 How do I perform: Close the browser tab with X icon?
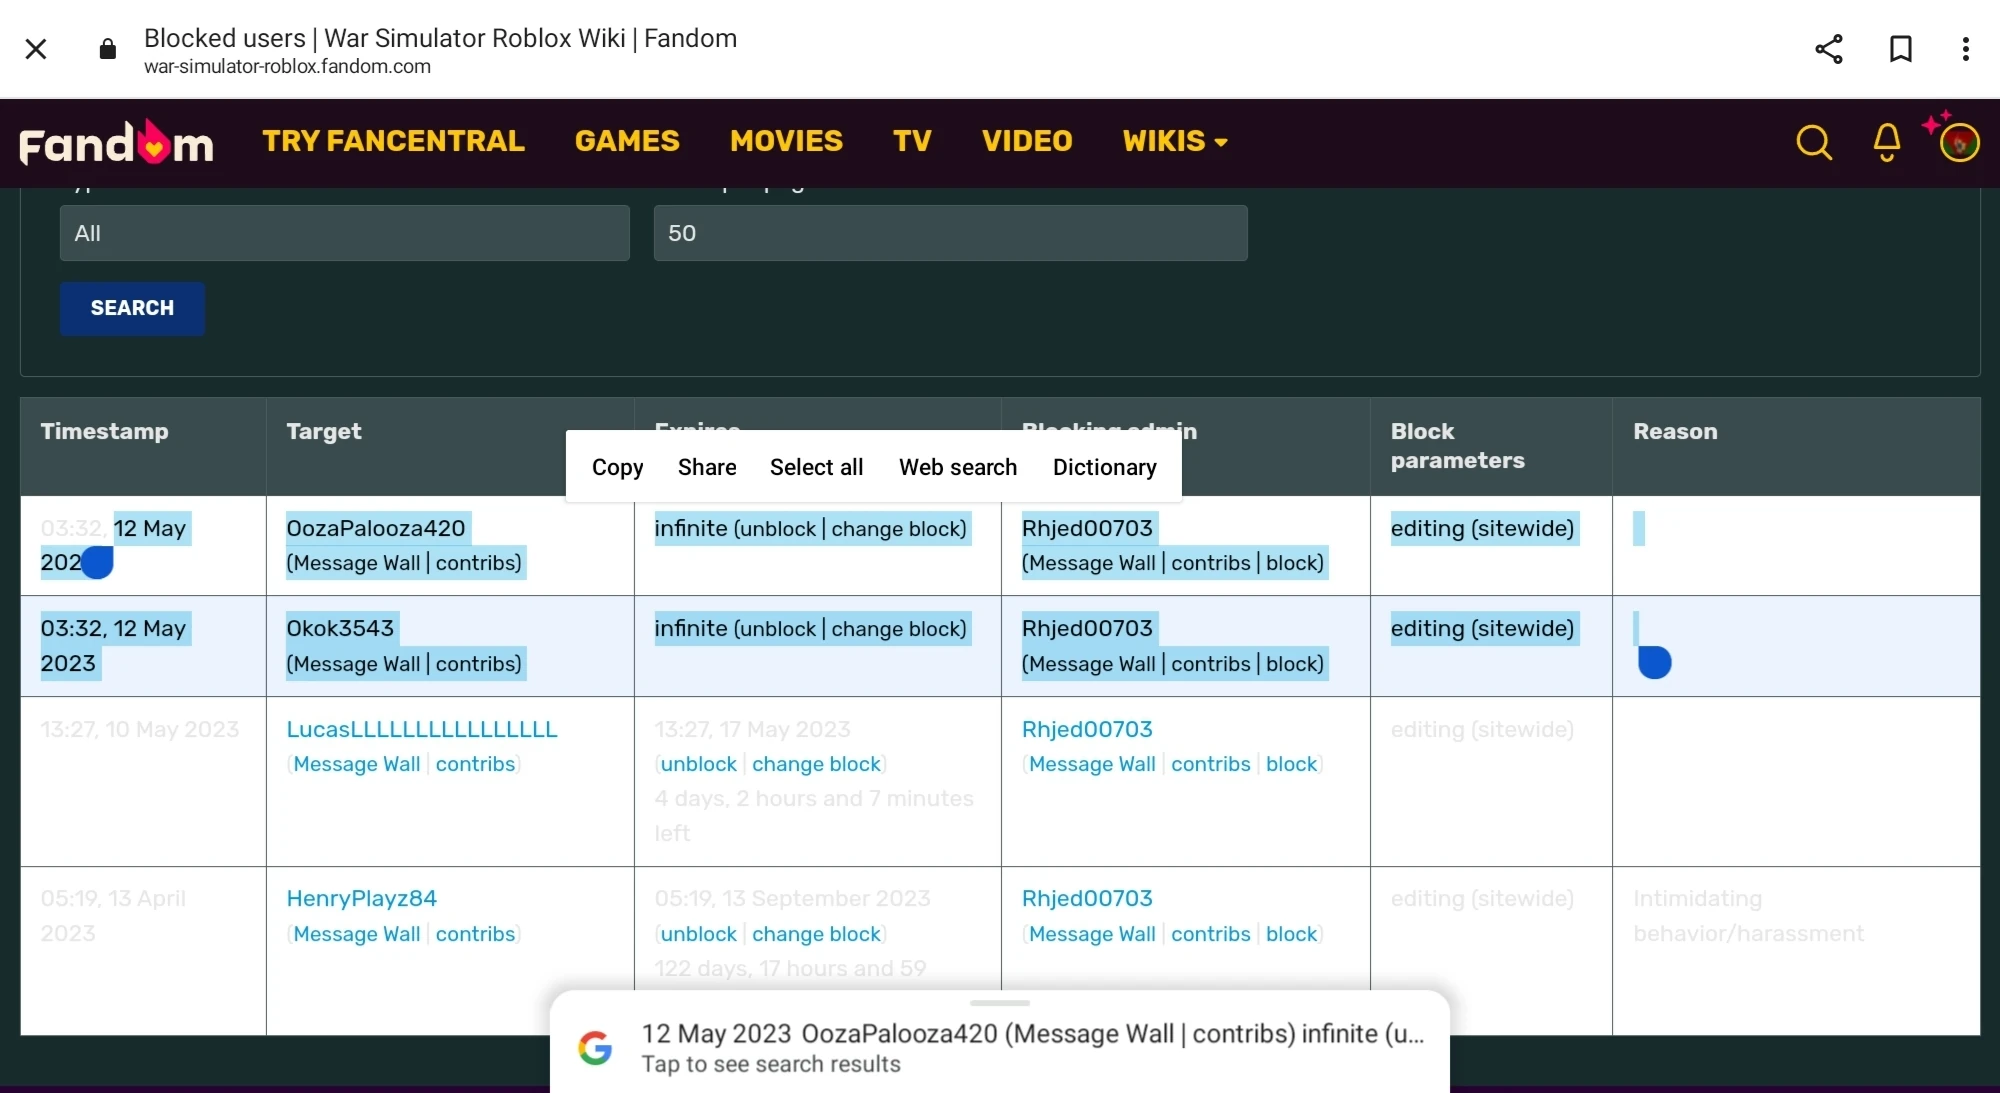36,49
